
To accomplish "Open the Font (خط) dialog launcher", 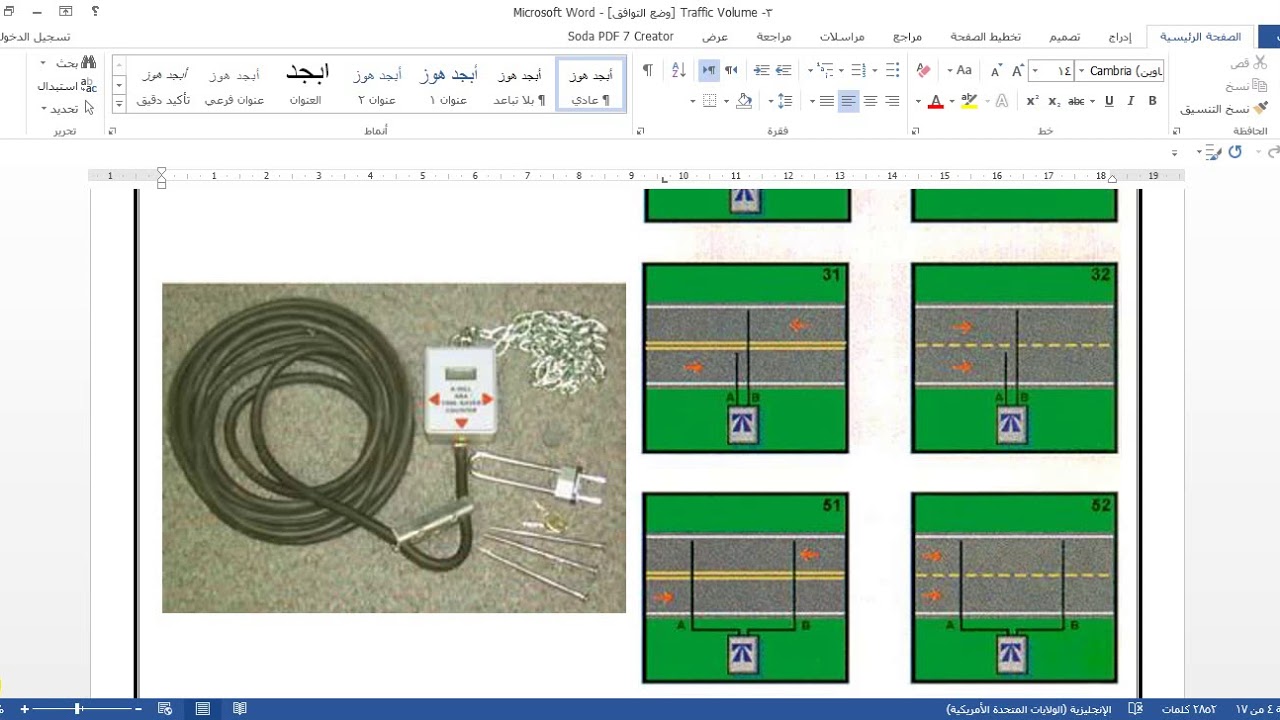I will (x=917, y=131).
